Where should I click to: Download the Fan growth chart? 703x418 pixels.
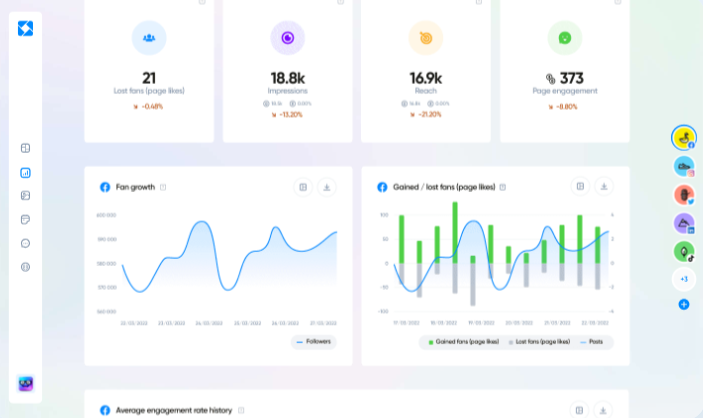[x=327, y=187]
